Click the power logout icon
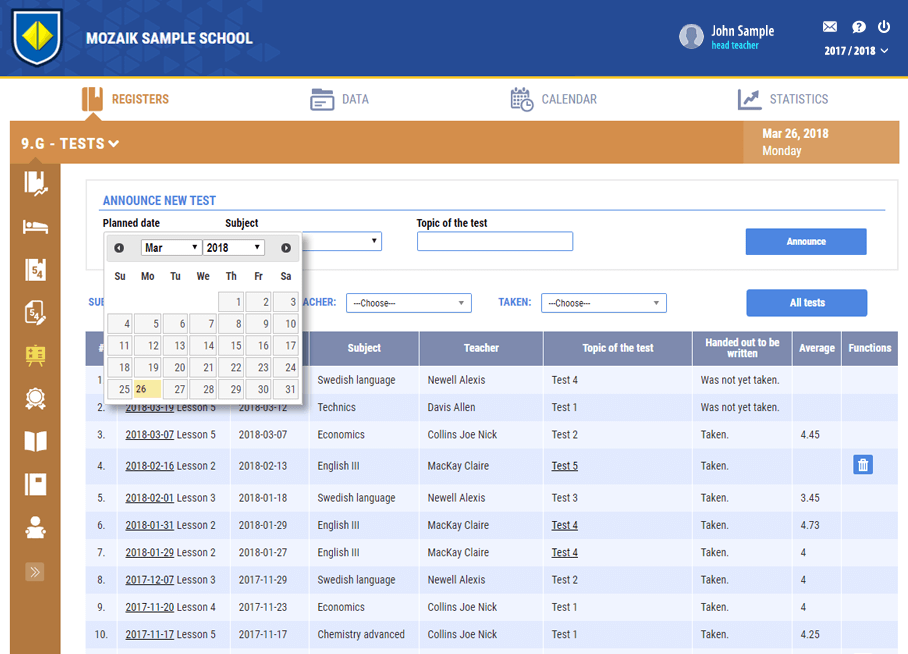This screenshot has height=654, width=908. (884, 27)
